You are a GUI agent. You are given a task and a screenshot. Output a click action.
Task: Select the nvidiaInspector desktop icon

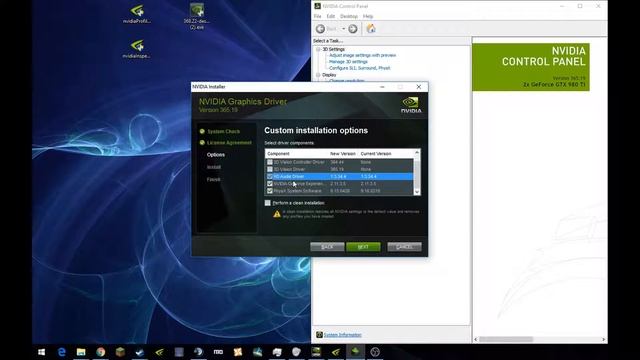(137, 49)
